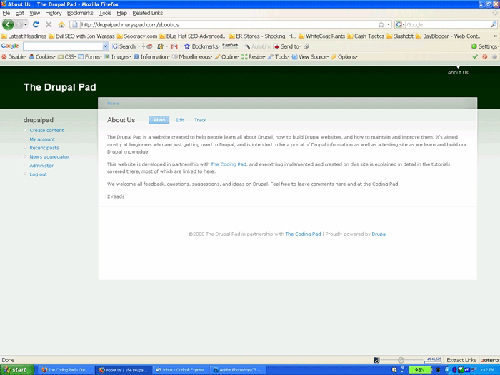The image size is (500, 375).
Task: Open the Slashdot bookmark folder
Action: pos(400,36)
